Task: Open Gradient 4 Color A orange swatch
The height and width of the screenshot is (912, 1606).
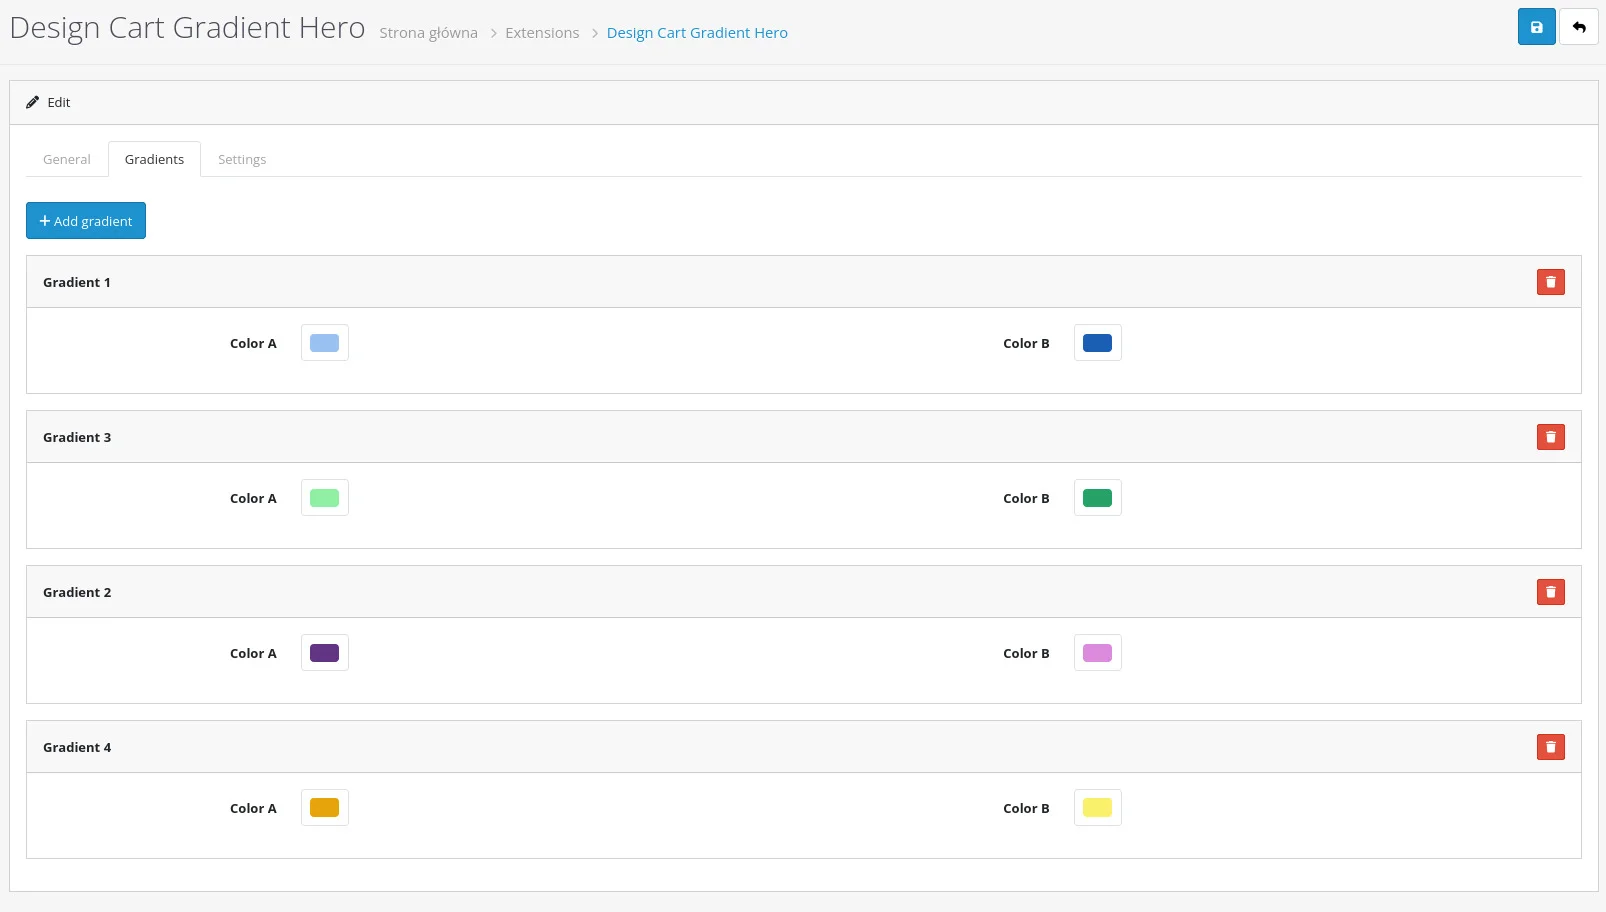Action: click(x=324, y=808)
